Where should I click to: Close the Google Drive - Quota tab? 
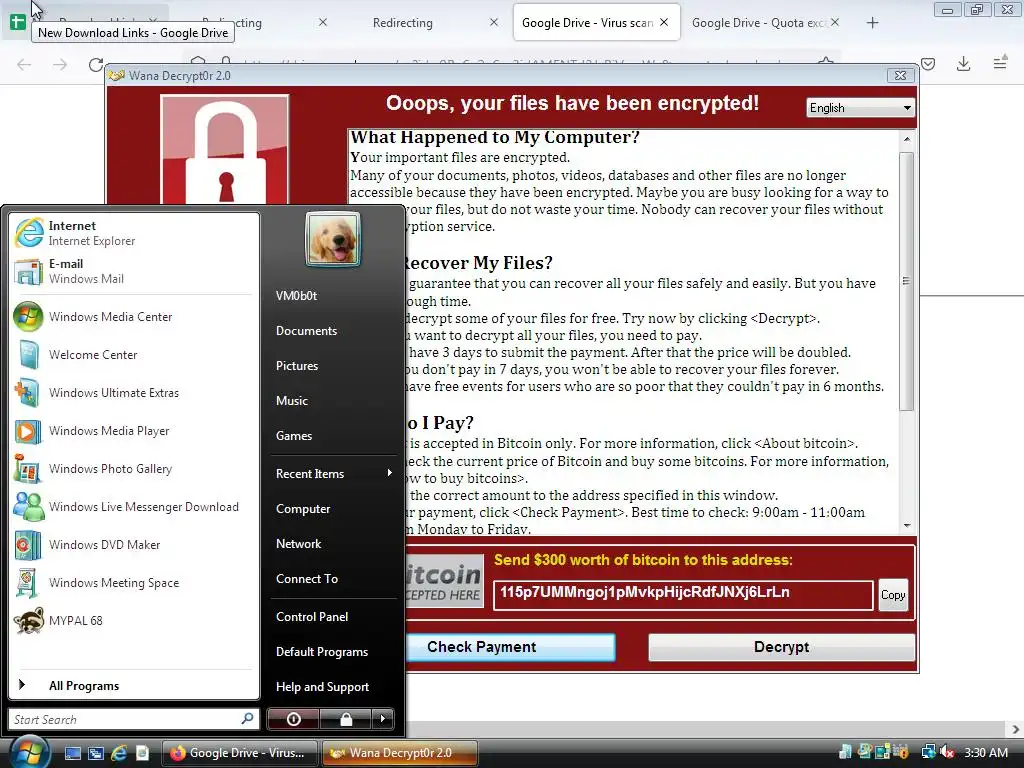click(835, 22)
